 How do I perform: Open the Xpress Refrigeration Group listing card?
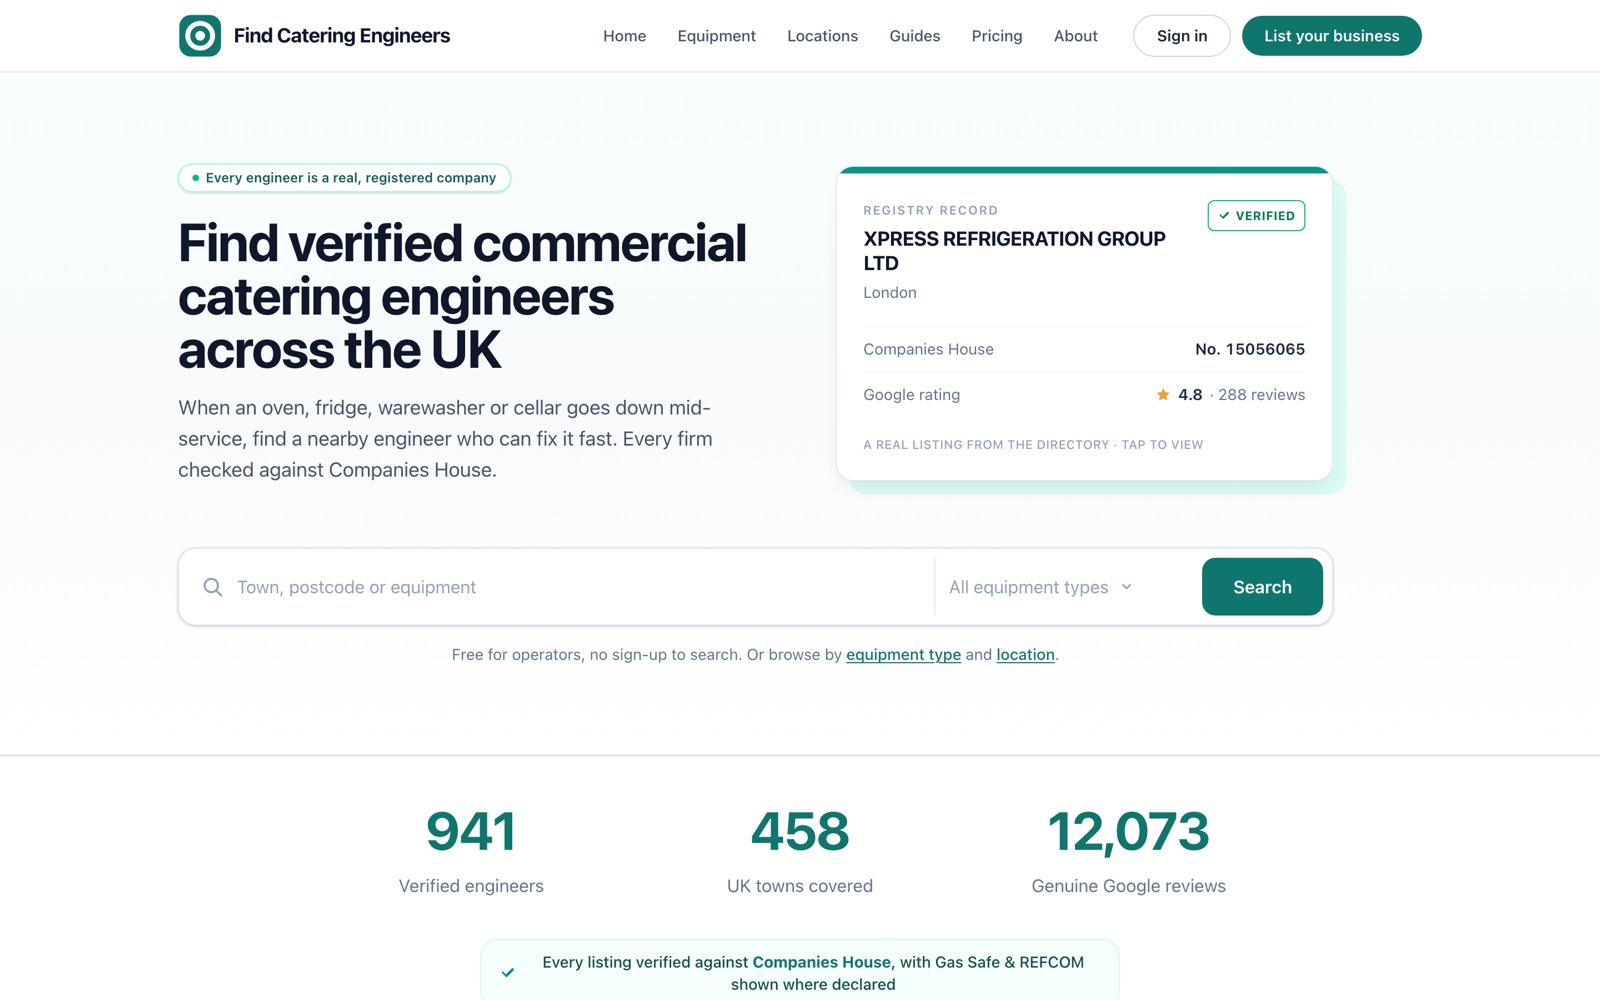click(x=1084, y=324)
